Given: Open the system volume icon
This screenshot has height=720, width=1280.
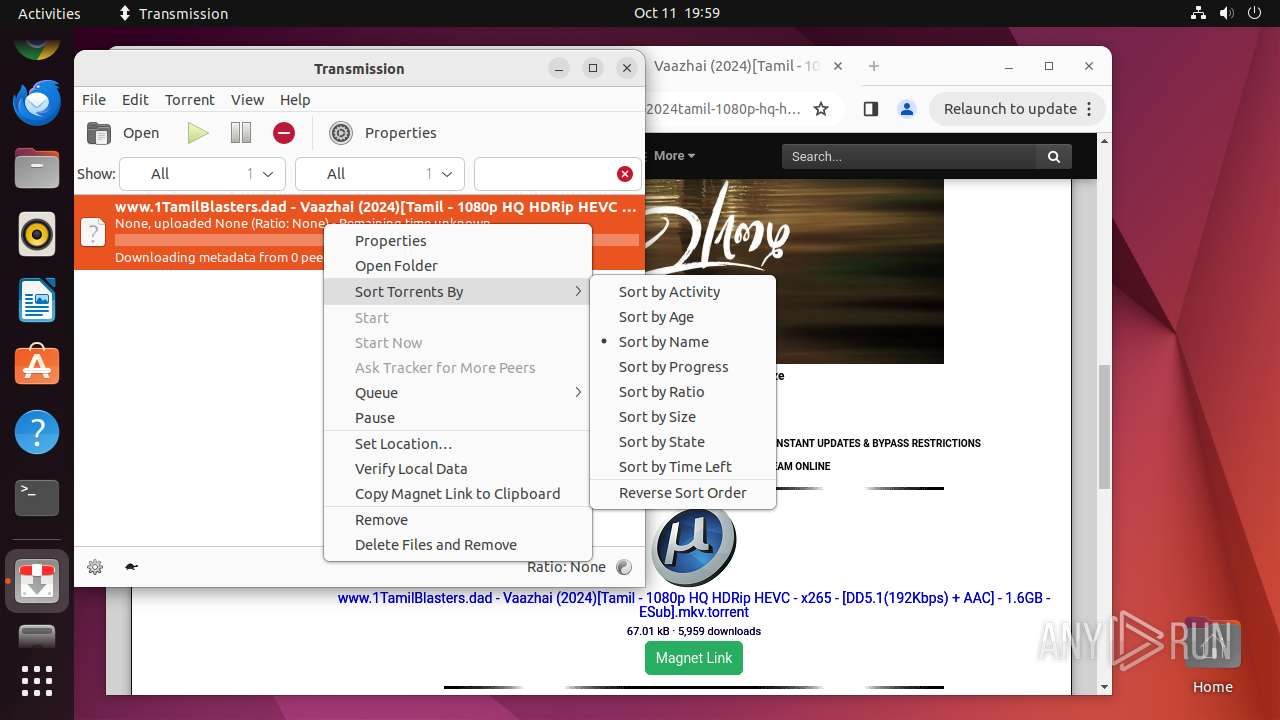Looking at the screenshot, I should pos(1227,13).
